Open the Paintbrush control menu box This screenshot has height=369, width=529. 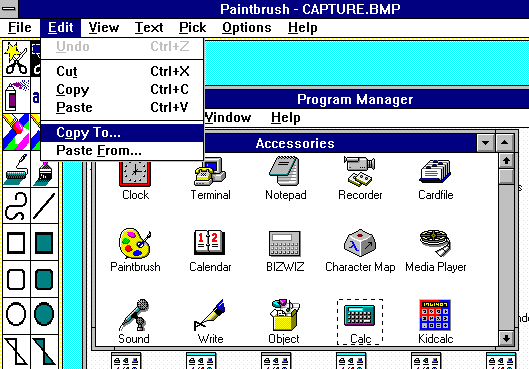point(9,9)
